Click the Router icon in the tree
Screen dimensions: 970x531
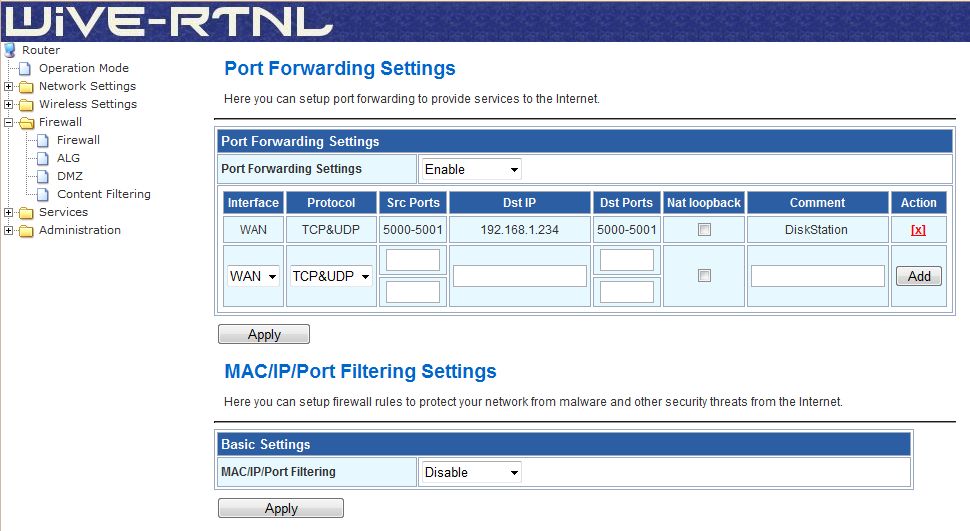(10, 50)
